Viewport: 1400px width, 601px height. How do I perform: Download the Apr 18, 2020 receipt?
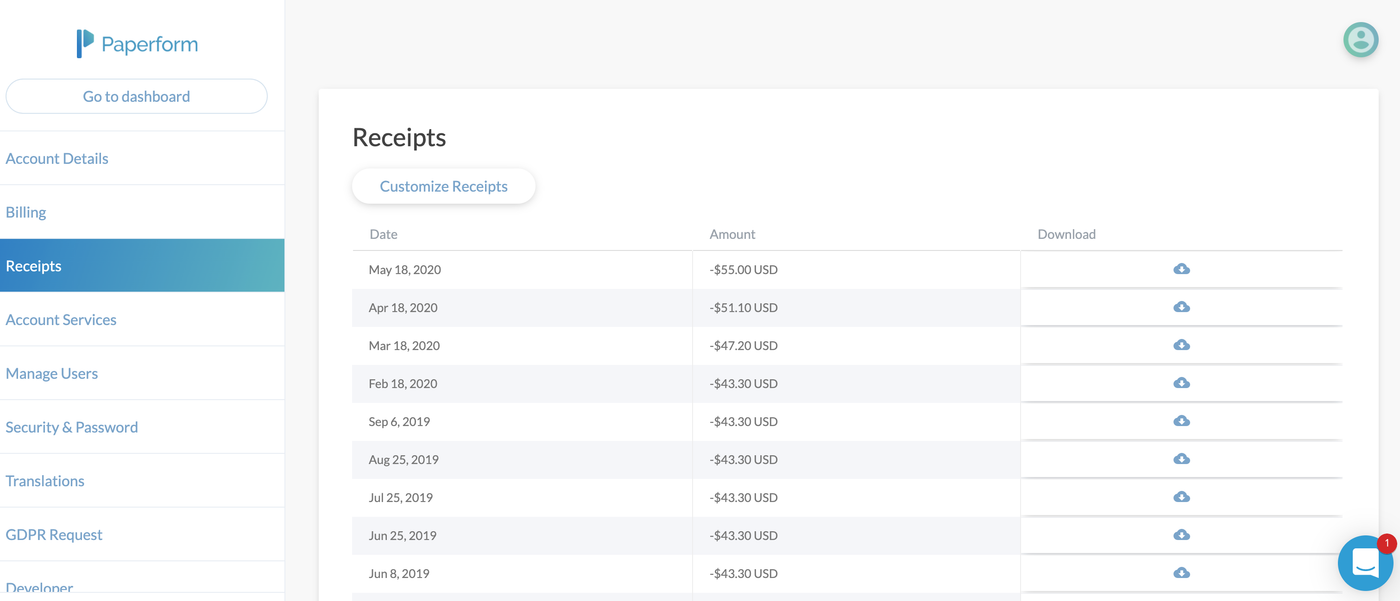[1181, 307]
